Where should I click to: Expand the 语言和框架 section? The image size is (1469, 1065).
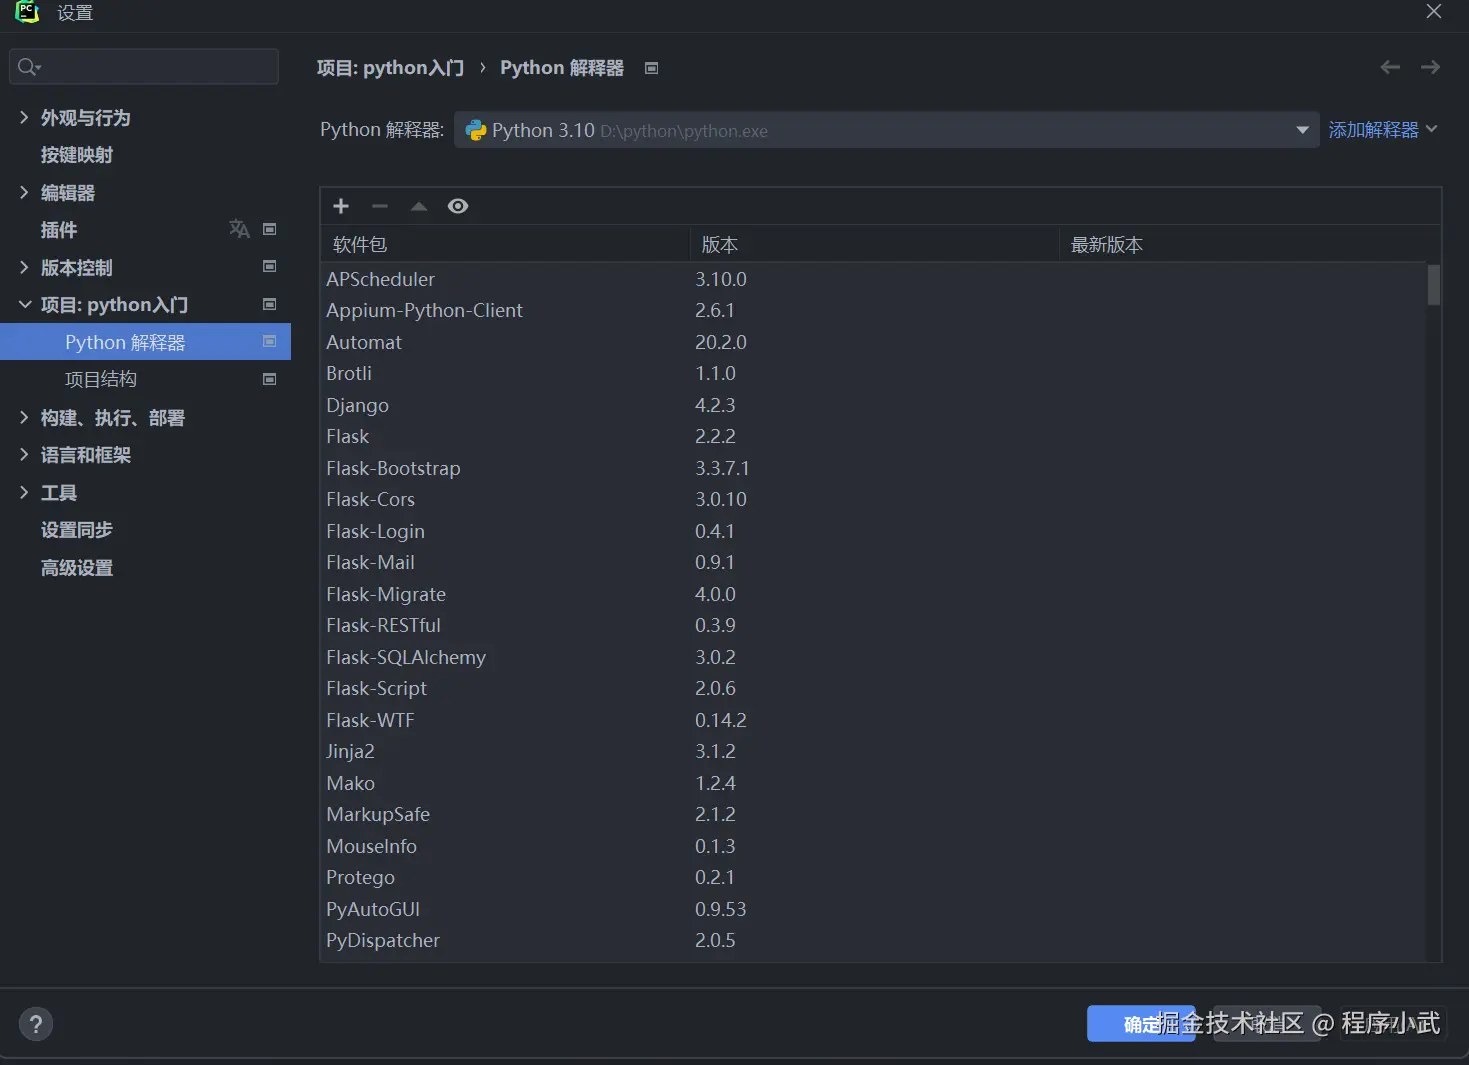pyautogui.click(x=24, y=454)
